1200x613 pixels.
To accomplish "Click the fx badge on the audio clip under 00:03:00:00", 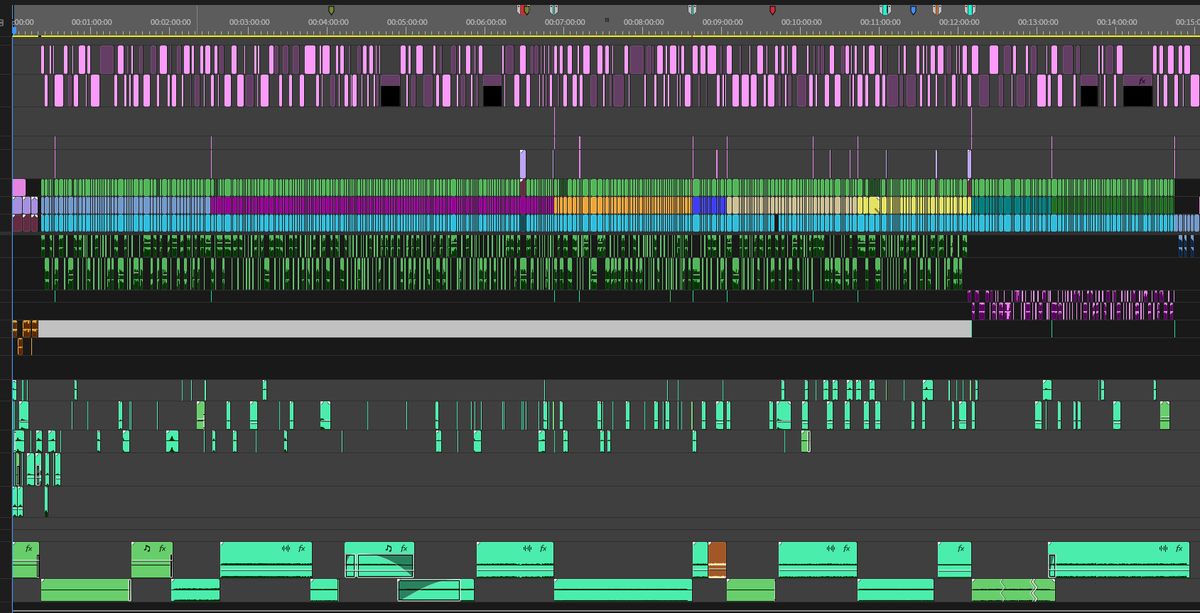I will 303,548.
